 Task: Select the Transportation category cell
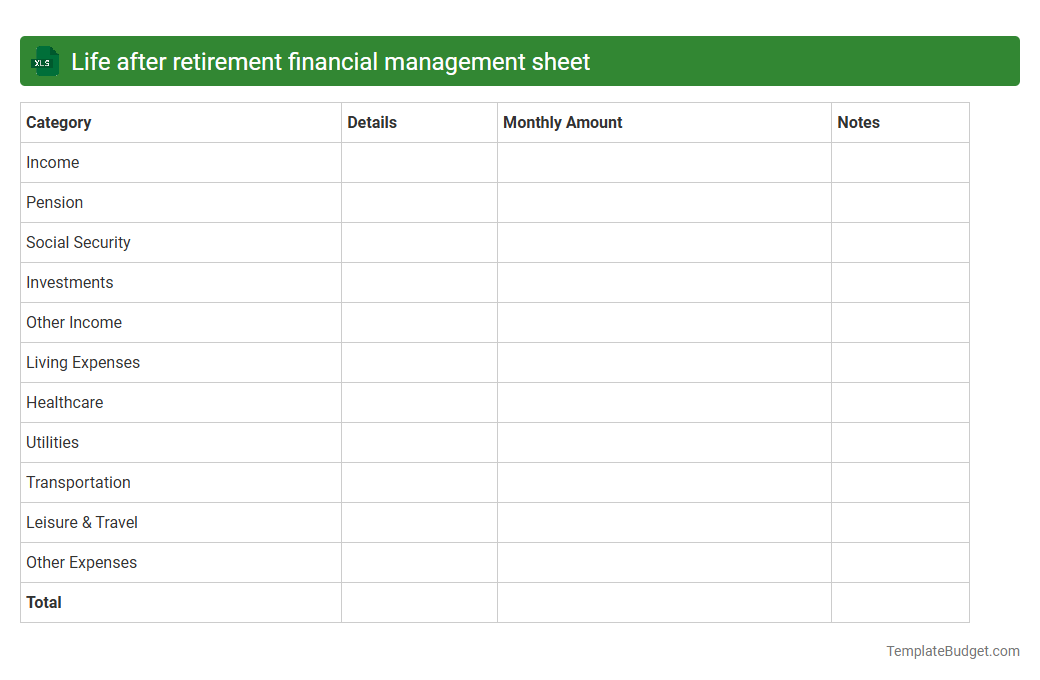click(78, 482)
